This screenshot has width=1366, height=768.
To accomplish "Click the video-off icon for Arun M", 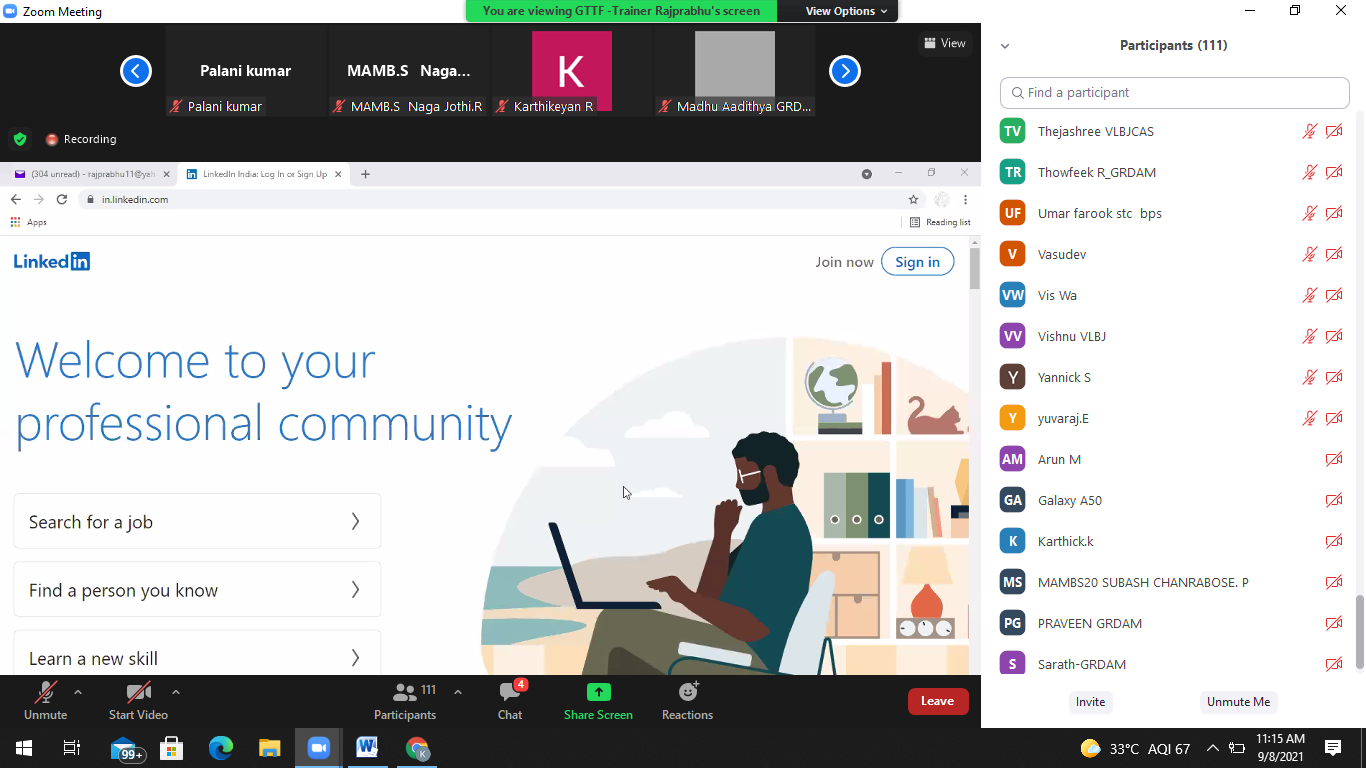I will pyautogui.click(x=1334, y=459).
